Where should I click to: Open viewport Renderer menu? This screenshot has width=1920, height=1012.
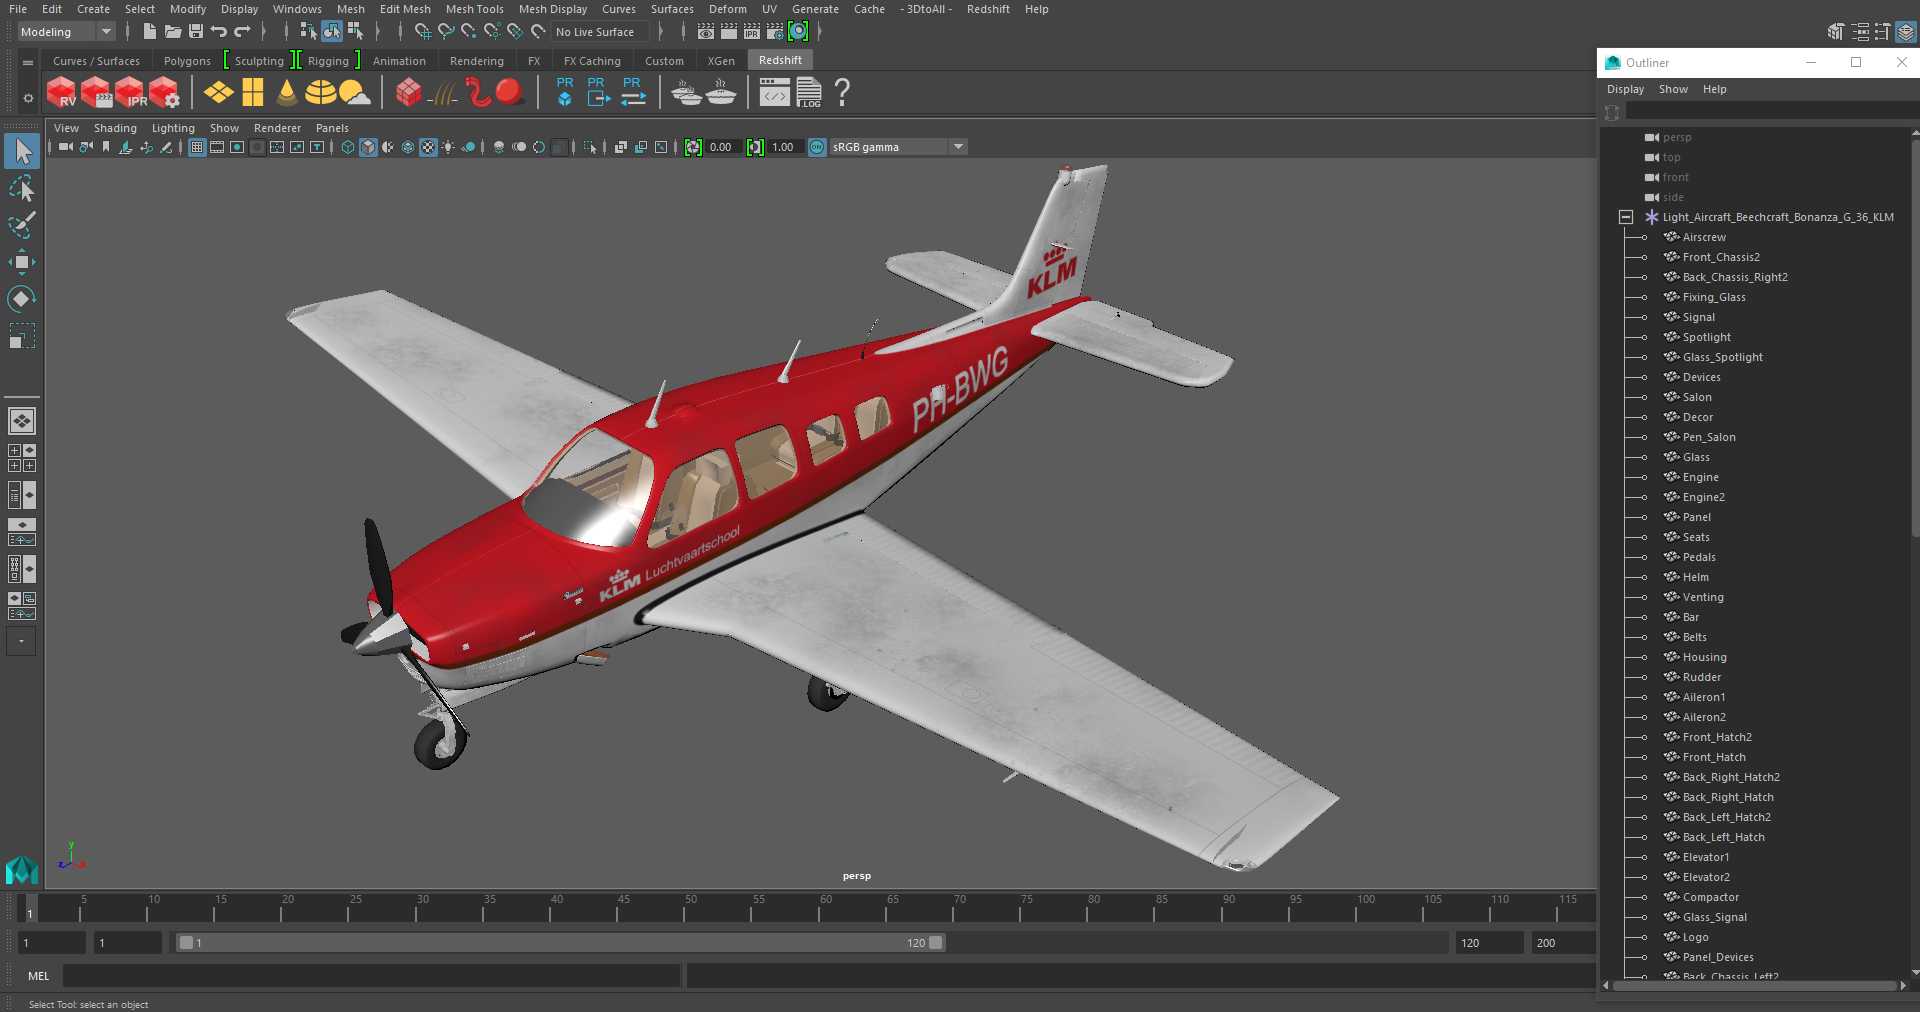[277, 128]
